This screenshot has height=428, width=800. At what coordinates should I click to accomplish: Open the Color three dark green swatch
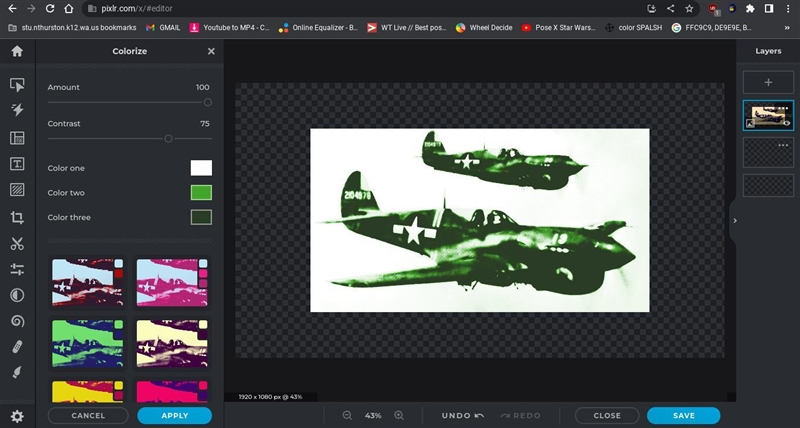(201, 217)
